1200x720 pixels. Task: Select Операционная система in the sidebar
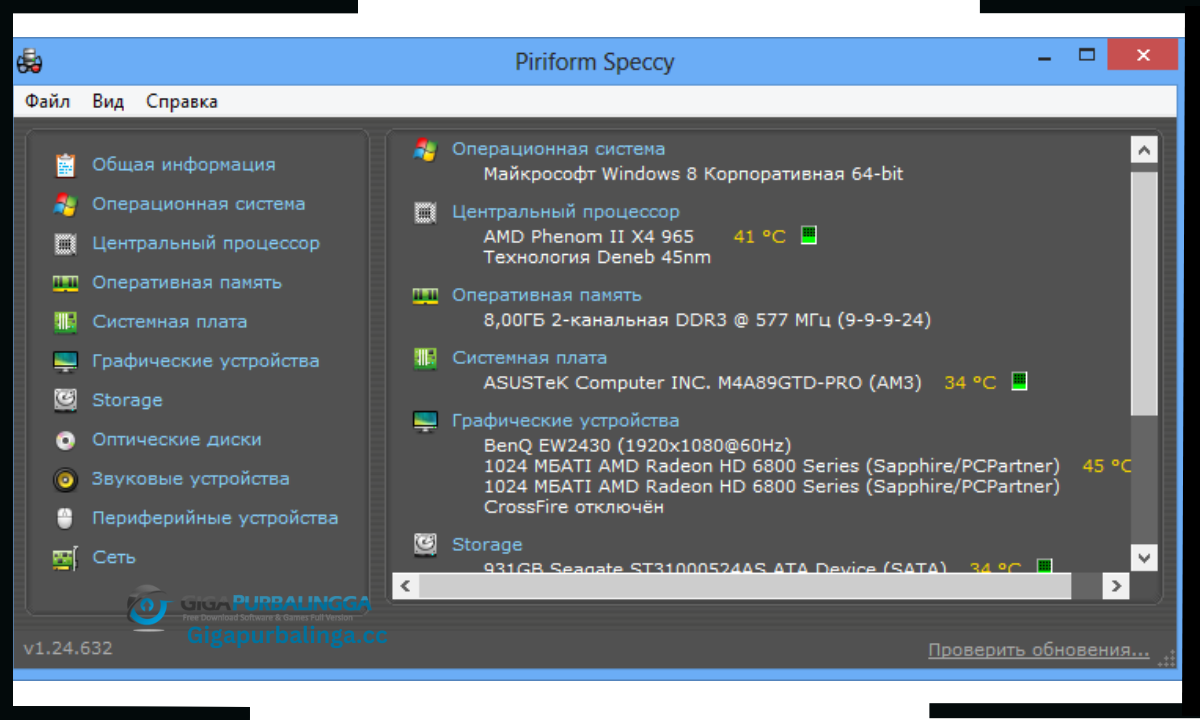(199, 204)
